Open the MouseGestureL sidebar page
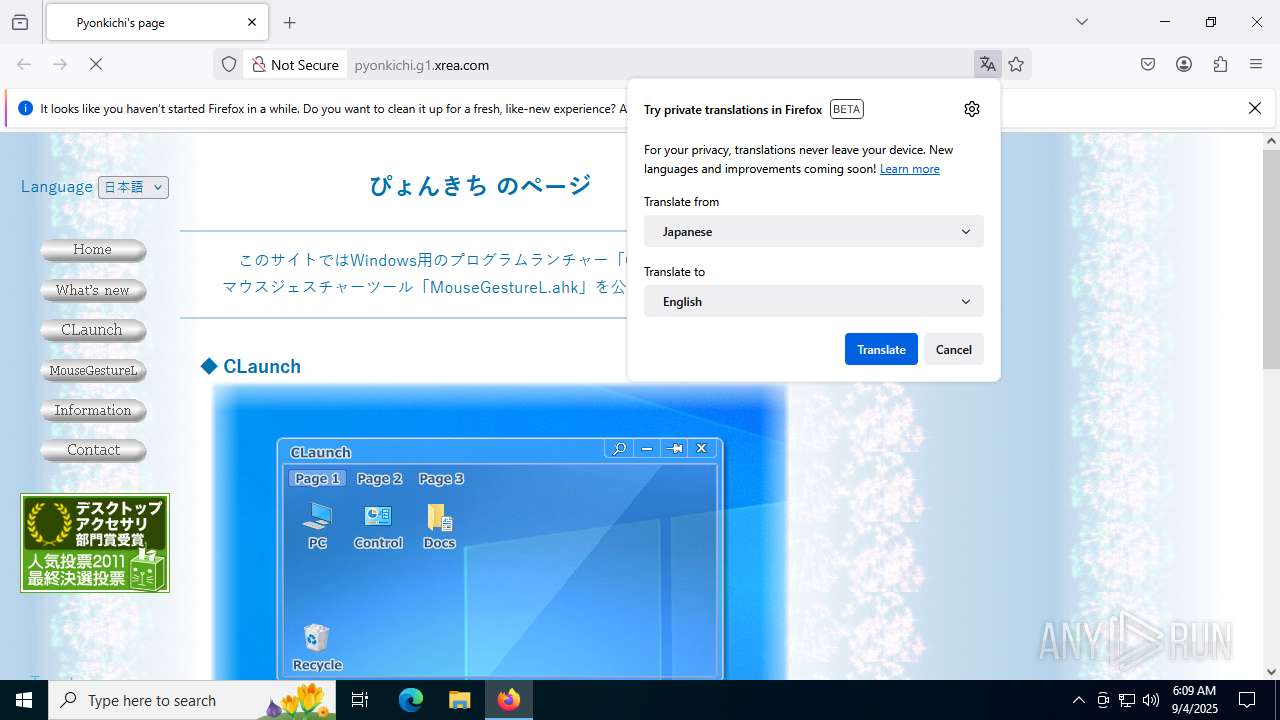This screenshot has height=720, width=1280. click(93, 370)
